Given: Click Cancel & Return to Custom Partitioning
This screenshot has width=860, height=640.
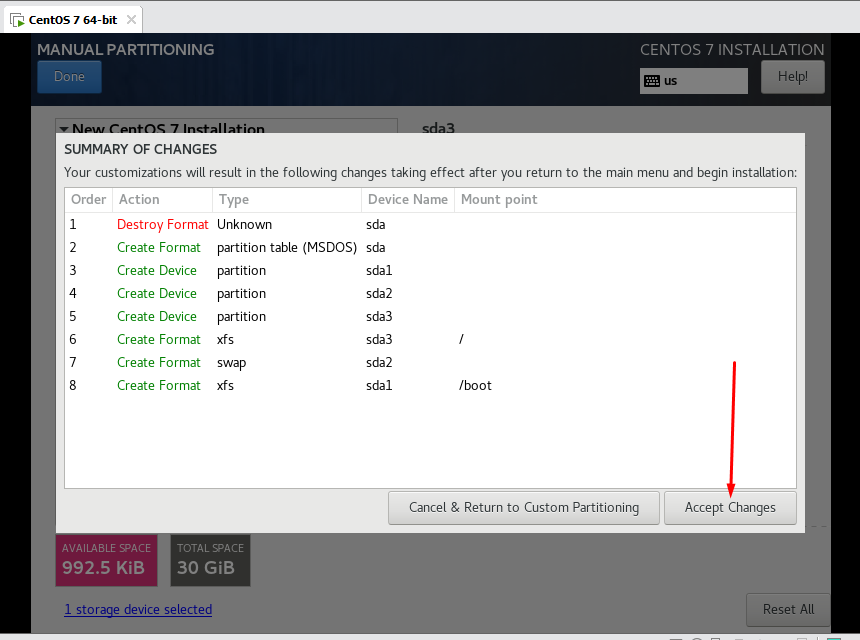Looking at the screenshot, I should 524,508.
